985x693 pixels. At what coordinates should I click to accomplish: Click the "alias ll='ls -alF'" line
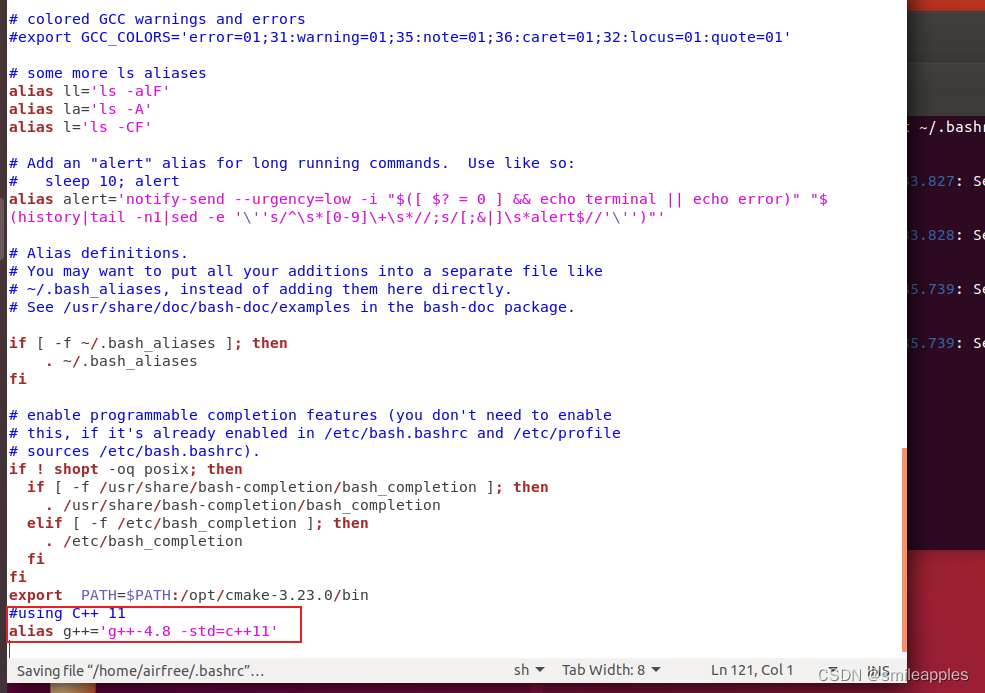[x=89, y=91]
